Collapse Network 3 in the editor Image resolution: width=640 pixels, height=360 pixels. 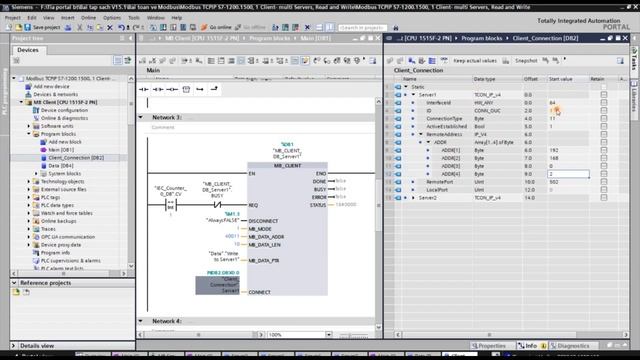click(x=141, y=117)
